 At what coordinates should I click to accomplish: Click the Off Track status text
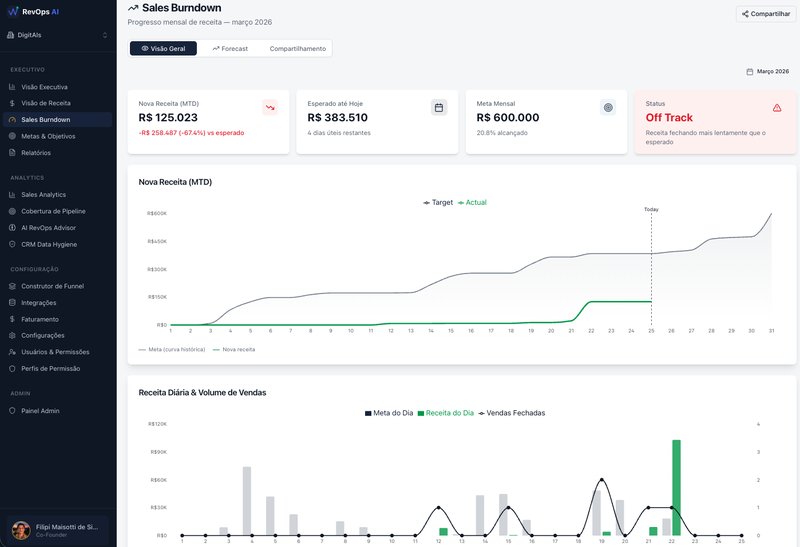669,117
